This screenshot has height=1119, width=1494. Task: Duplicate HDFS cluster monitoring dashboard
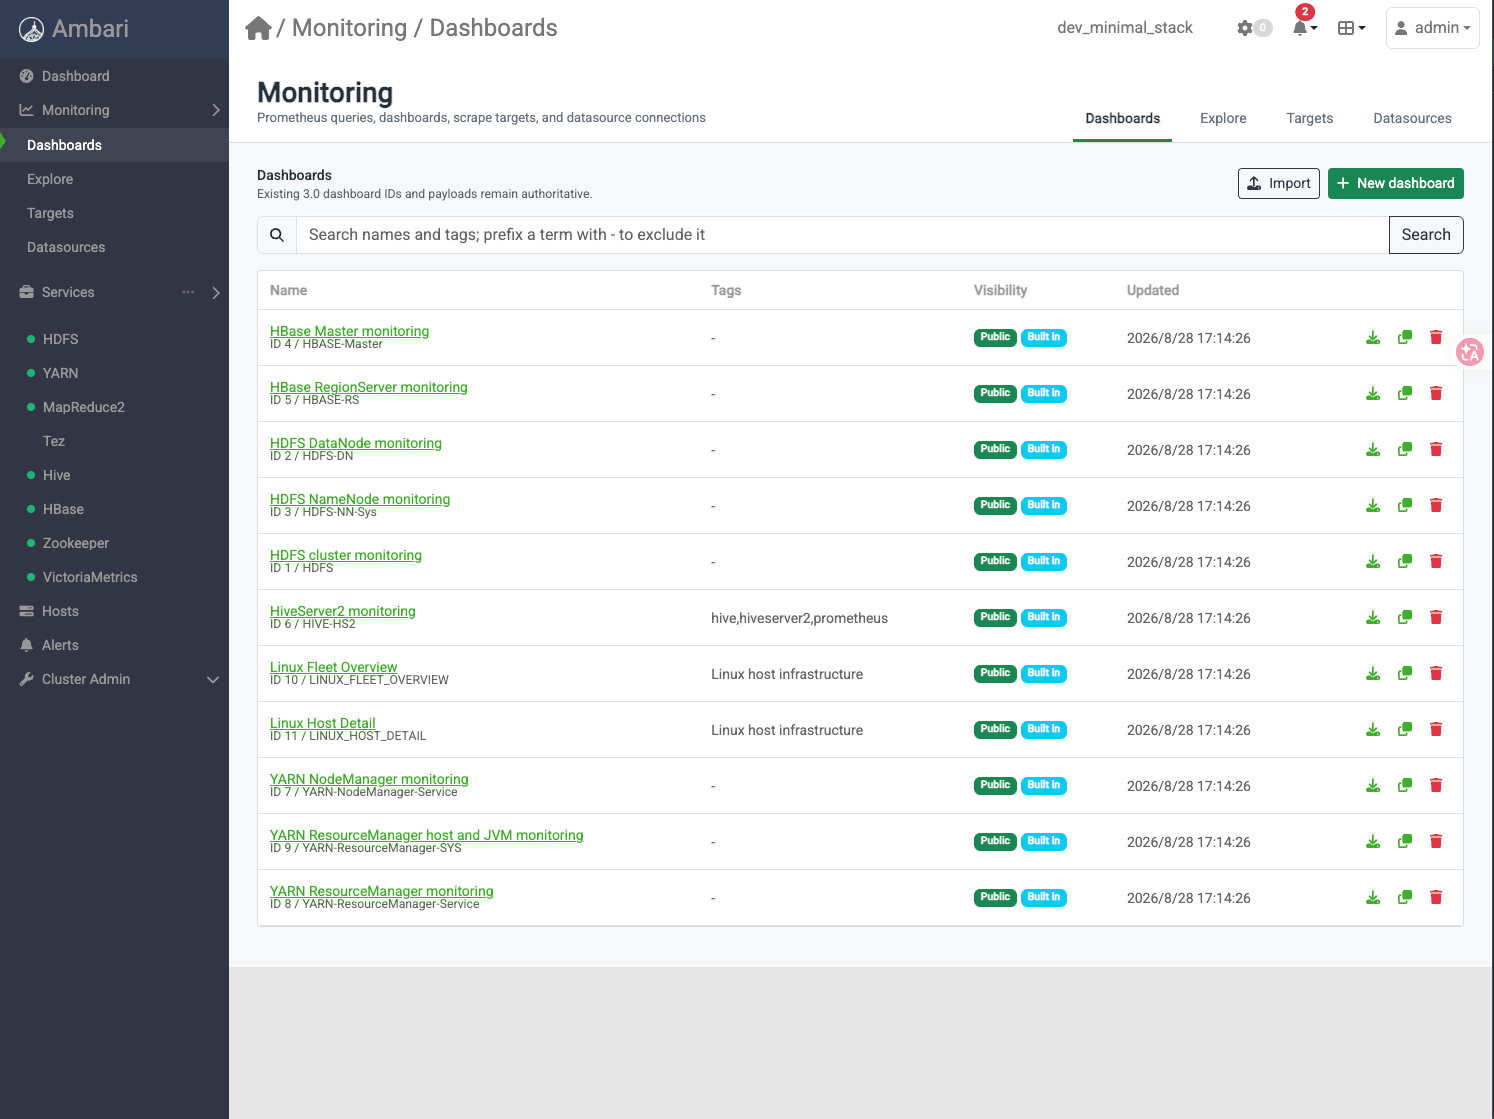tap(1405, 562)
